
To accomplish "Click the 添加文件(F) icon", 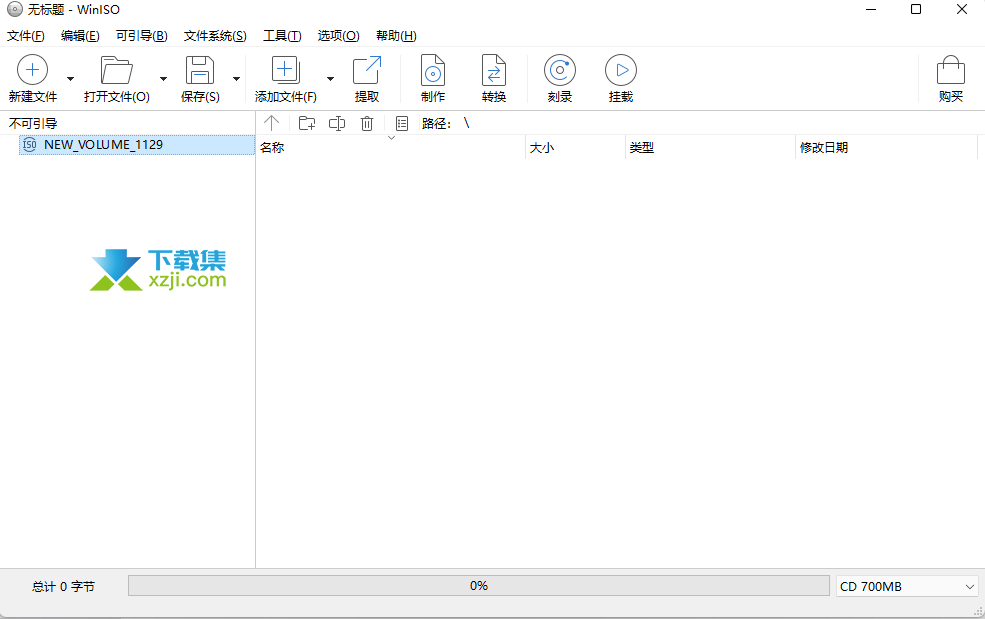I will [286, 70].
